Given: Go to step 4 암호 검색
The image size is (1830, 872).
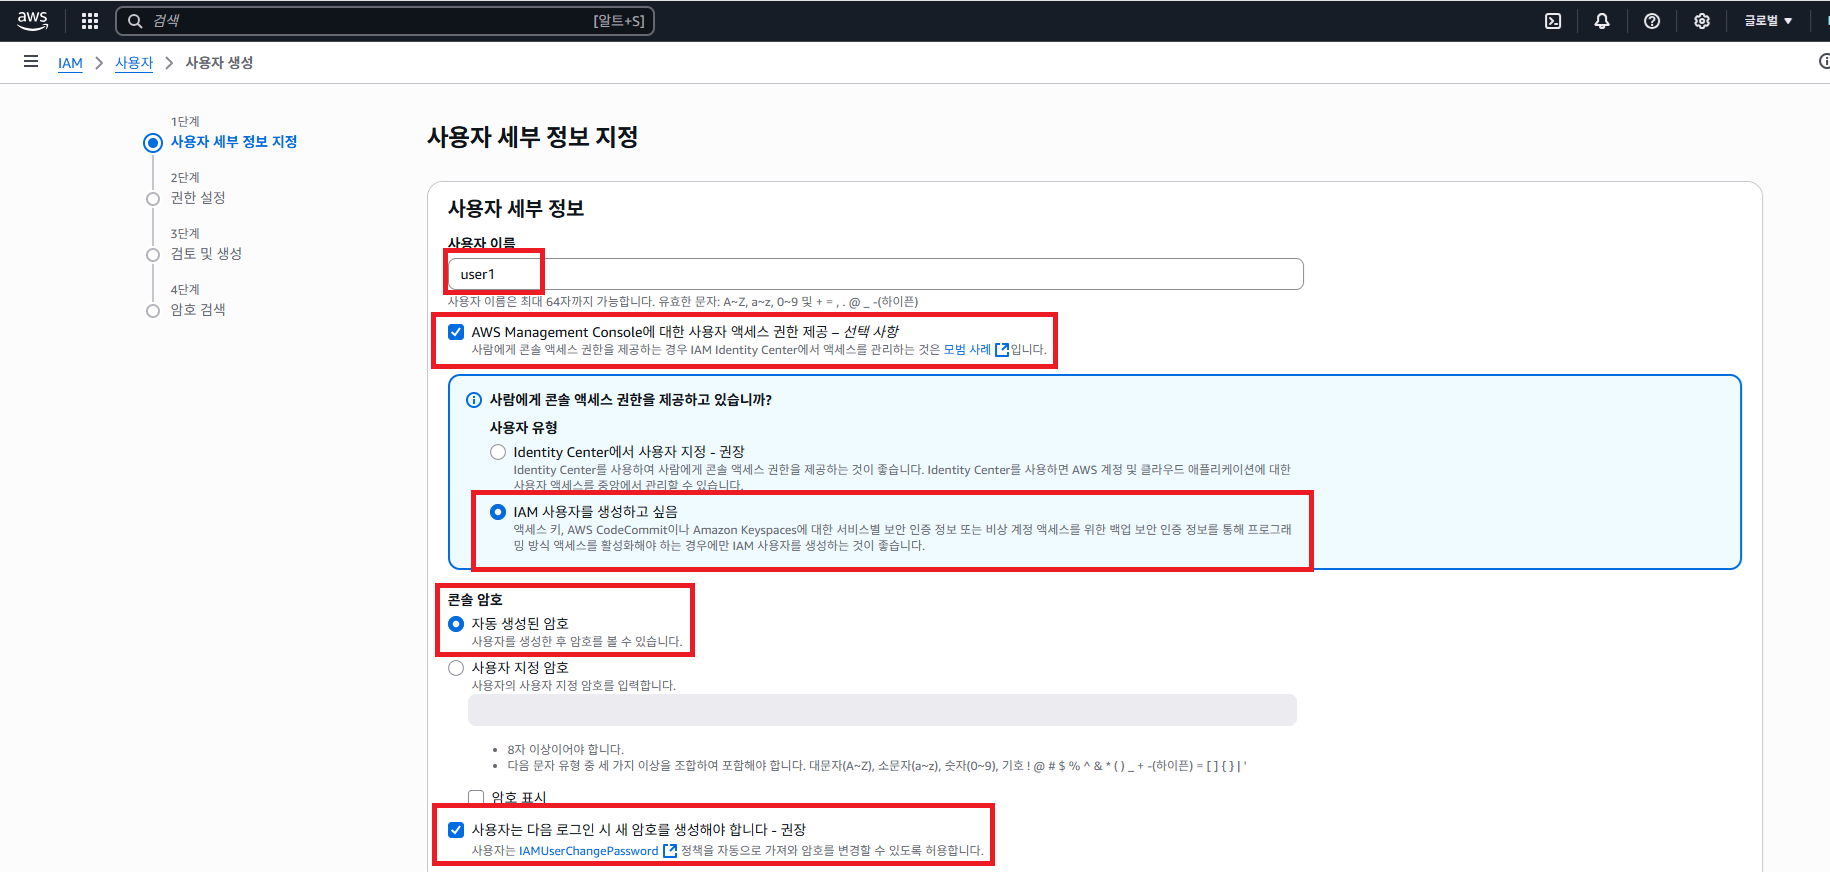Looking at the screenshot, I should tap(198, 310).
